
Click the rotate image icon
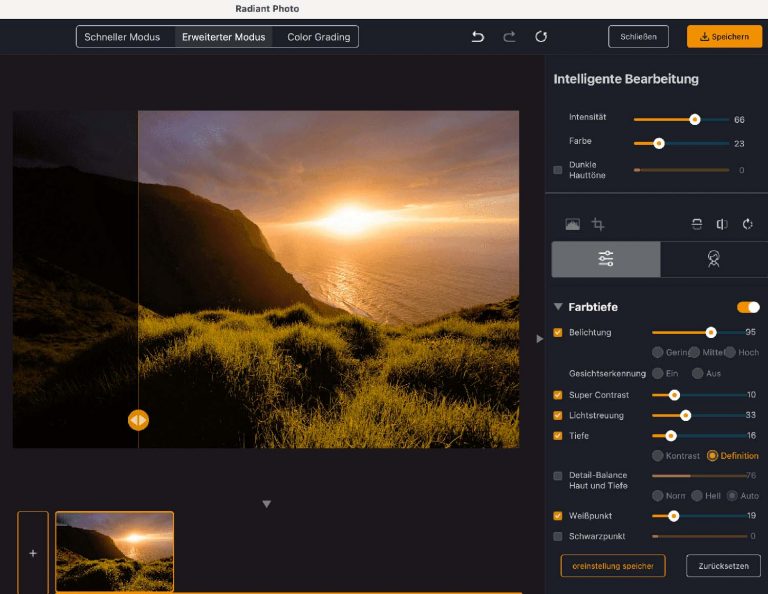(747, 225)
